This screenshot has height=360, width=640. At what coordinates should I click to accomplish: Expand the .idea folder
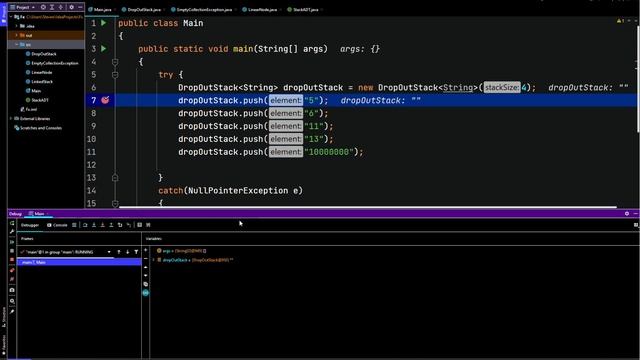17,26
